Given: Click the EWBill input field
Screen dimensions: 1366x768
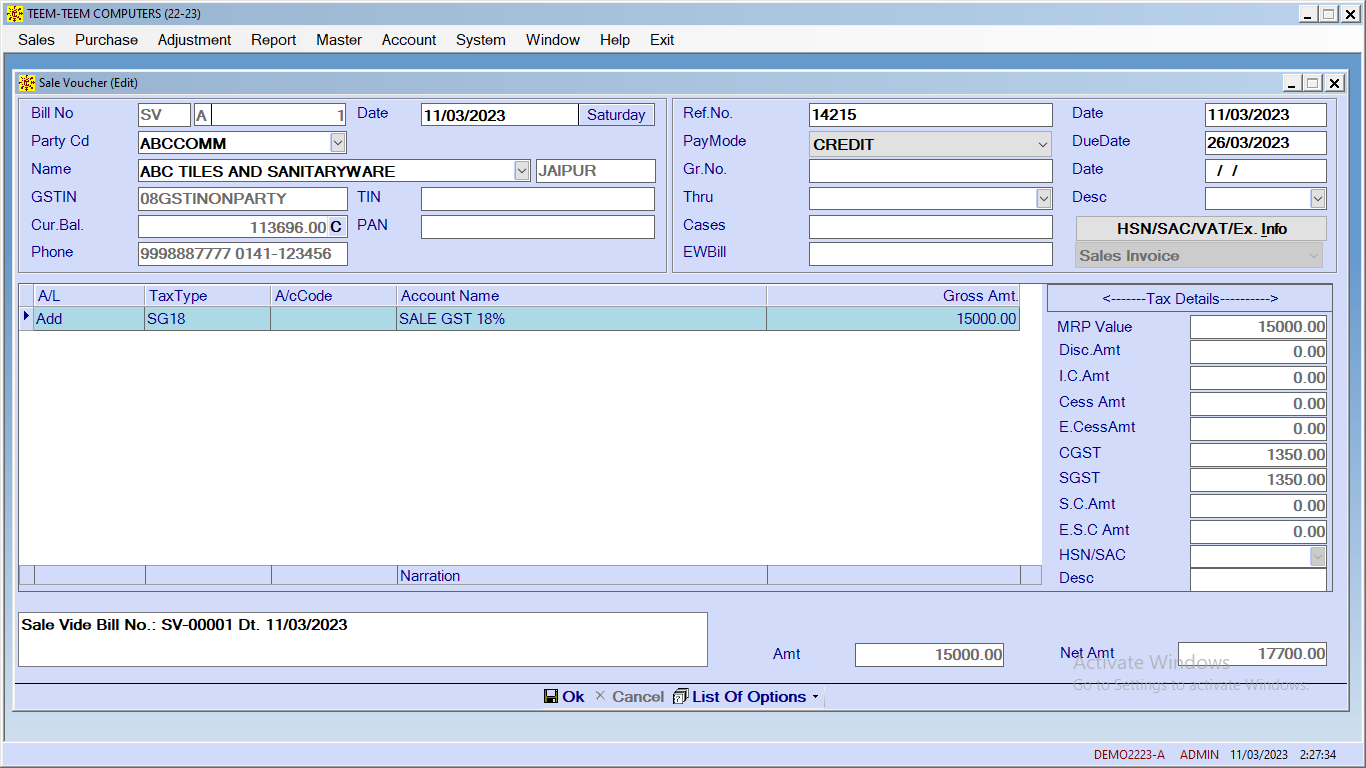Looking at the screenshot, I should (x=931, y=254).
